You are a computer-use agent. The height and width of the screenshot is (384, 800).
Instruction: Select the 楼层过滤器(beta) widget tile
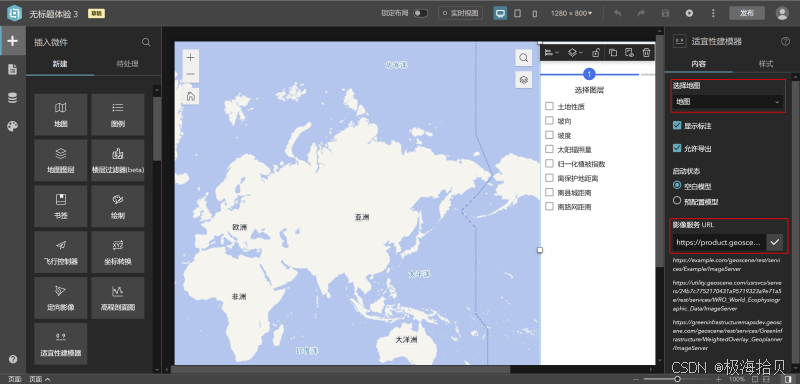tap(118, 161)
